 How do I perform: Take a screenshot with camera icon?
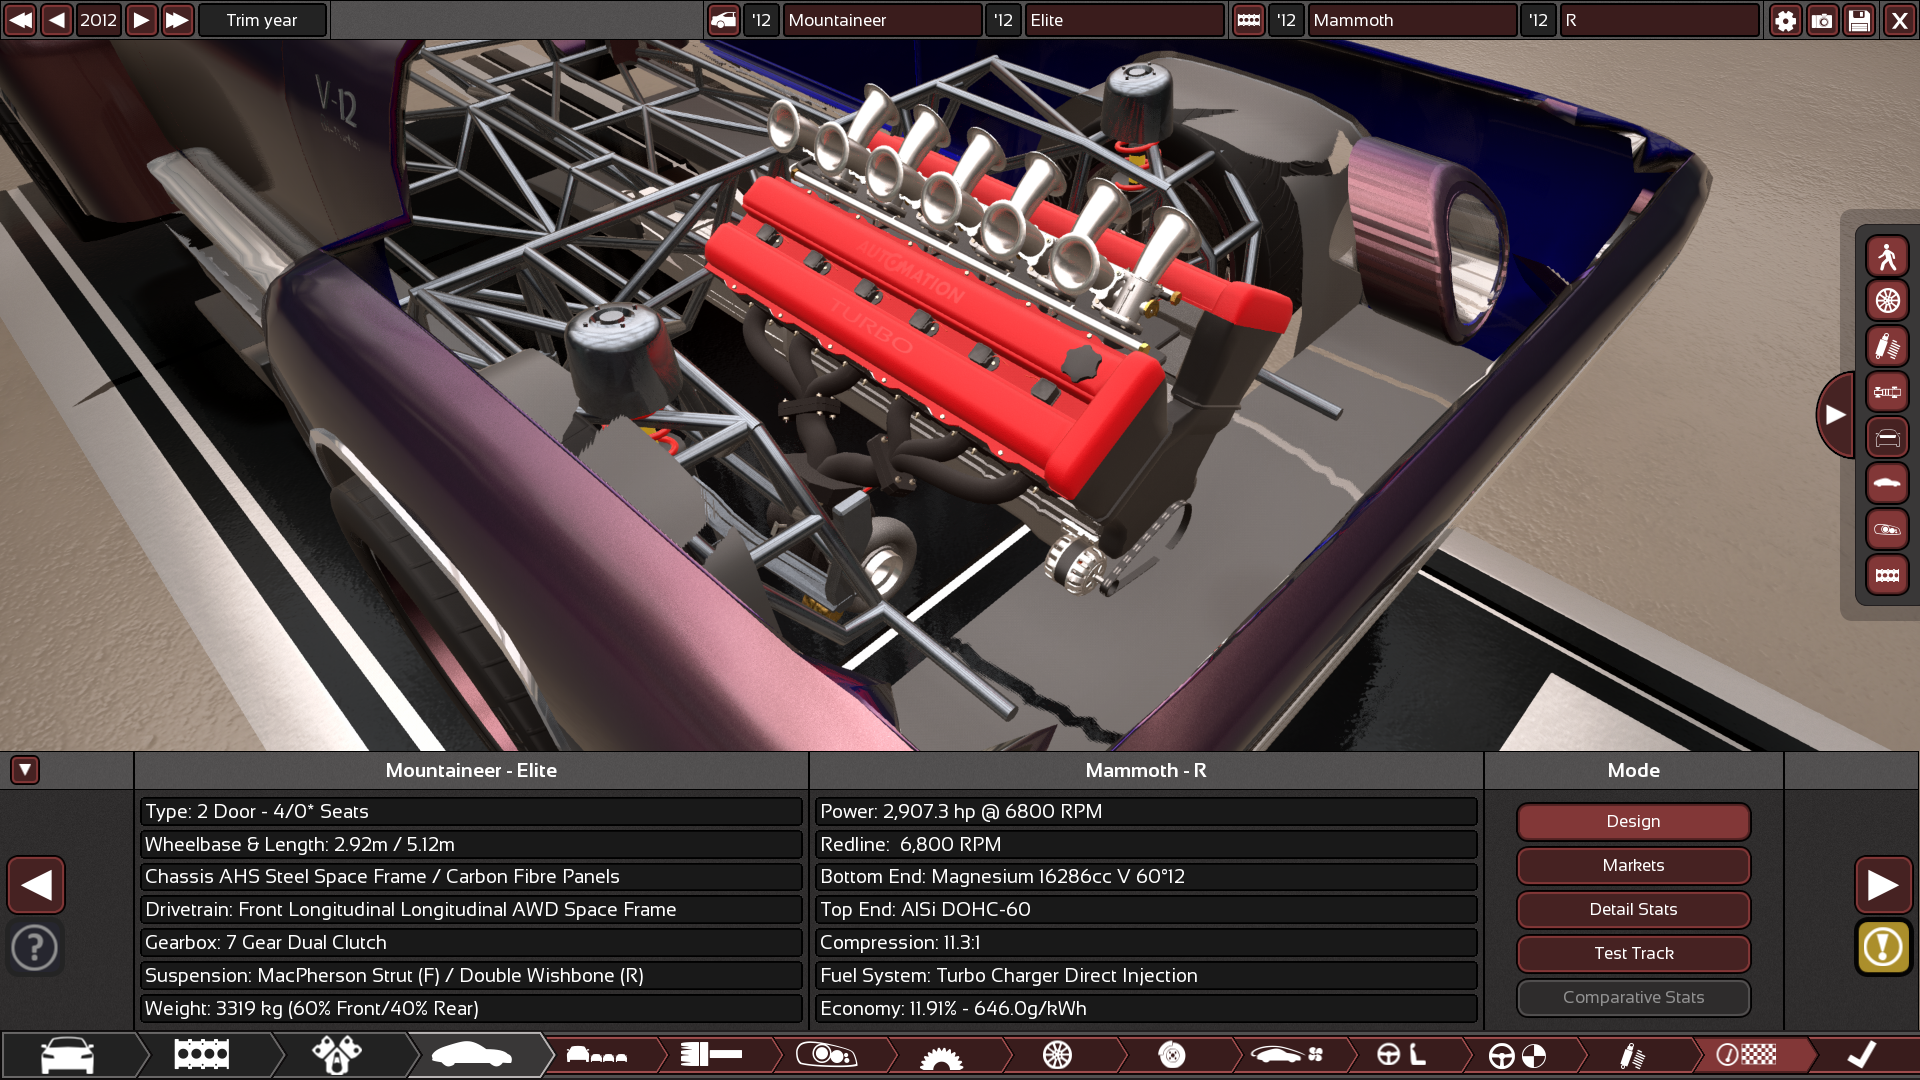click(x=1822, y=20)
